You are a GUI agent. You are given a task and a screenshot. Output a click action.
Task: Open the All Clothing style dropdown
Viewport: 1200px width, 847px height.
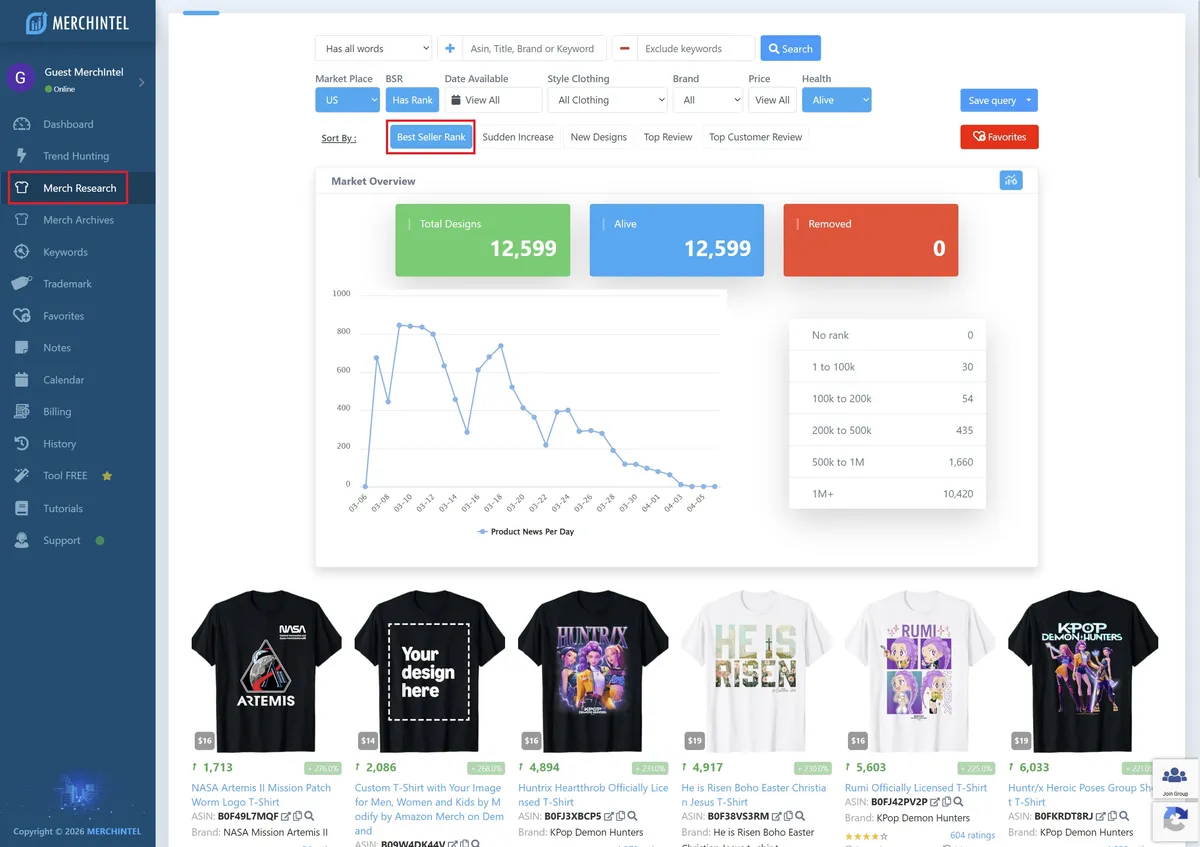click(x=607, y=99)
